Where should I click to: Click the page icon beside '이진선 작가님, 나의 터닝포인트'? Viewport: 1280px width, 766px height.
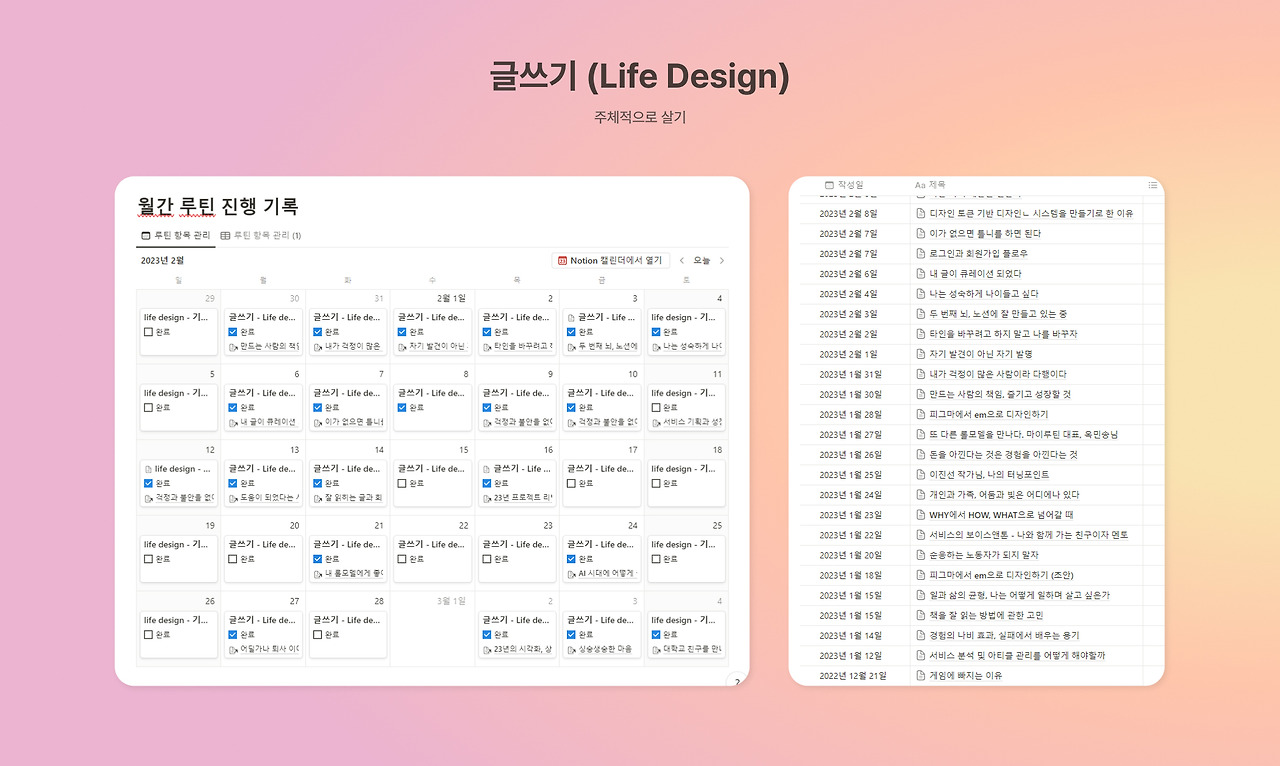(921, 475)
